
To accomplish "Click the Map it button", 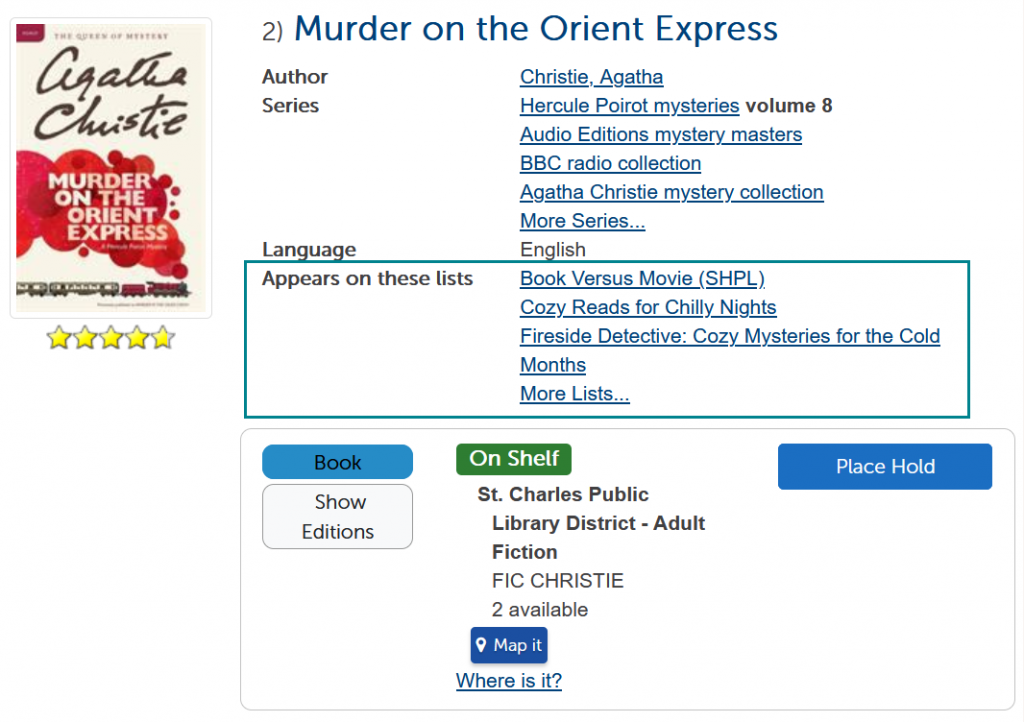I will [x=509, y=645].
